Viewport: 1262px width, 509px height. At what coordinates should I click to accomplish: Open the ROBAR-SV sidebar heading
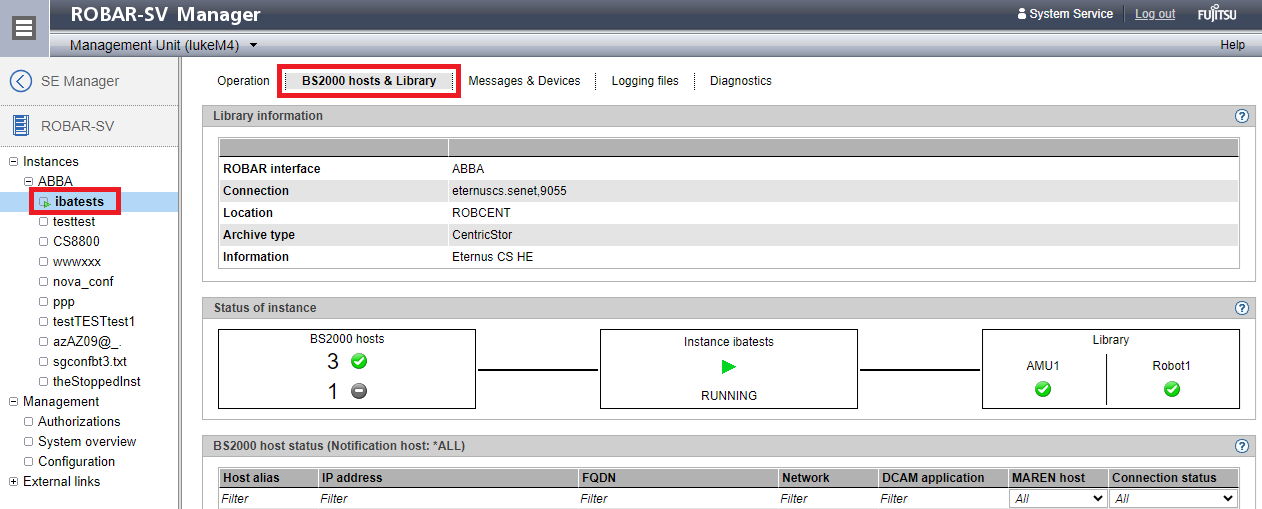pos(78,126)
